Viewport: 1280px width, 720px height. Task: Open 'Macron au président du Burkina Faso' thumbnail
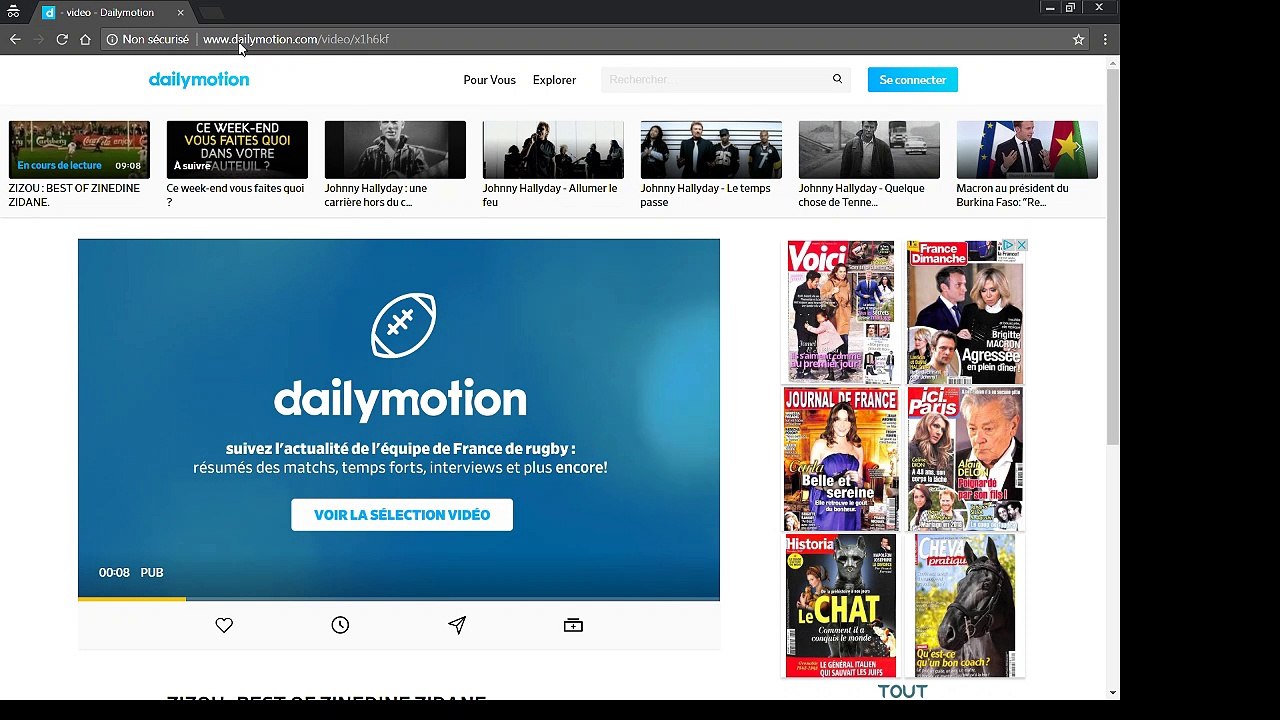pos(1027,150)
